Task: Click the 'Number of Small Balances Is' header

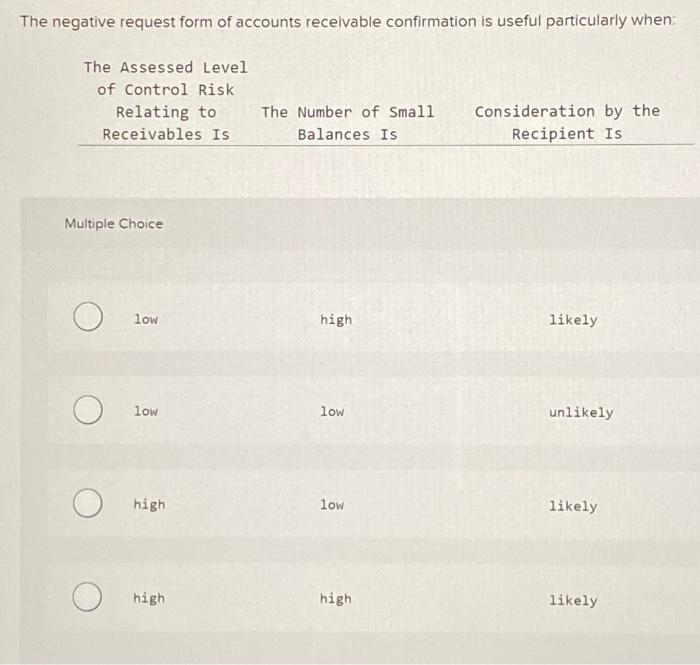Action: click(x=348, y=123)
